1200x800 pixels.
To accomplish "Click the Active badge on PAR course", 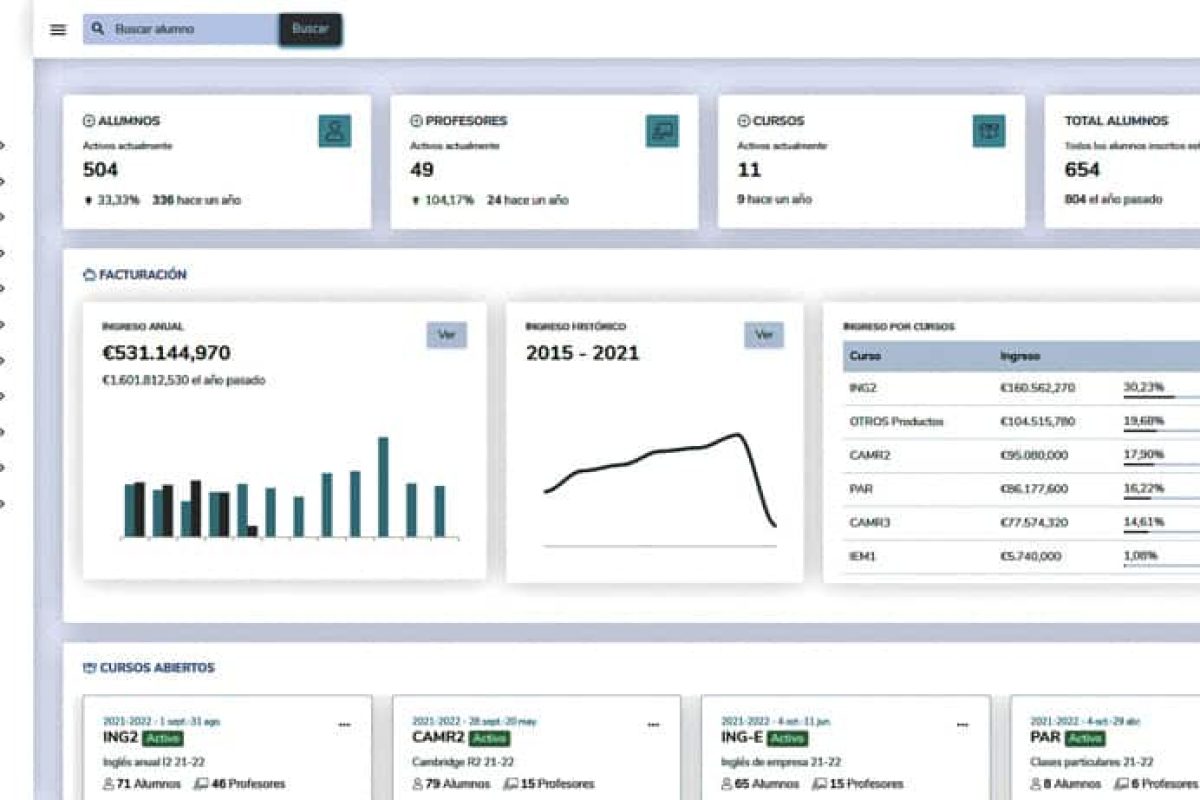I will point(1085,738).
